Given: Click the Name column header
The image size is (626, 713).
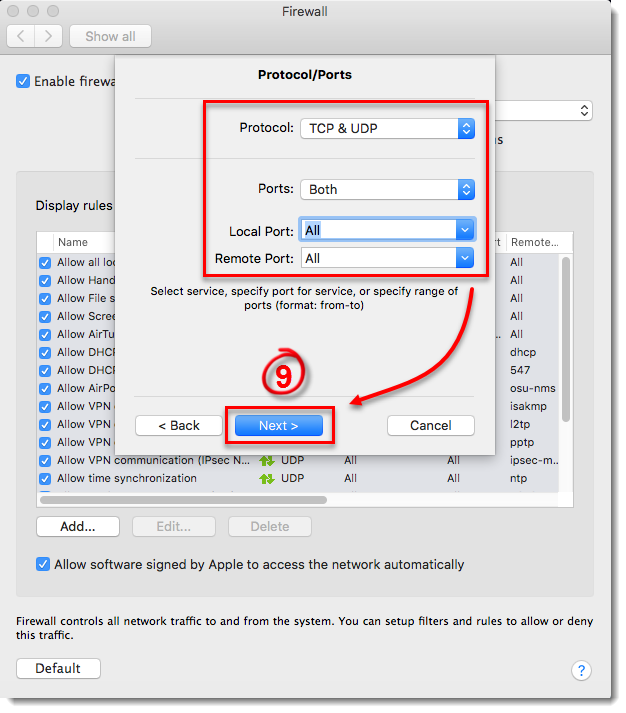Looking at the screenshot, I should [73, 242].
